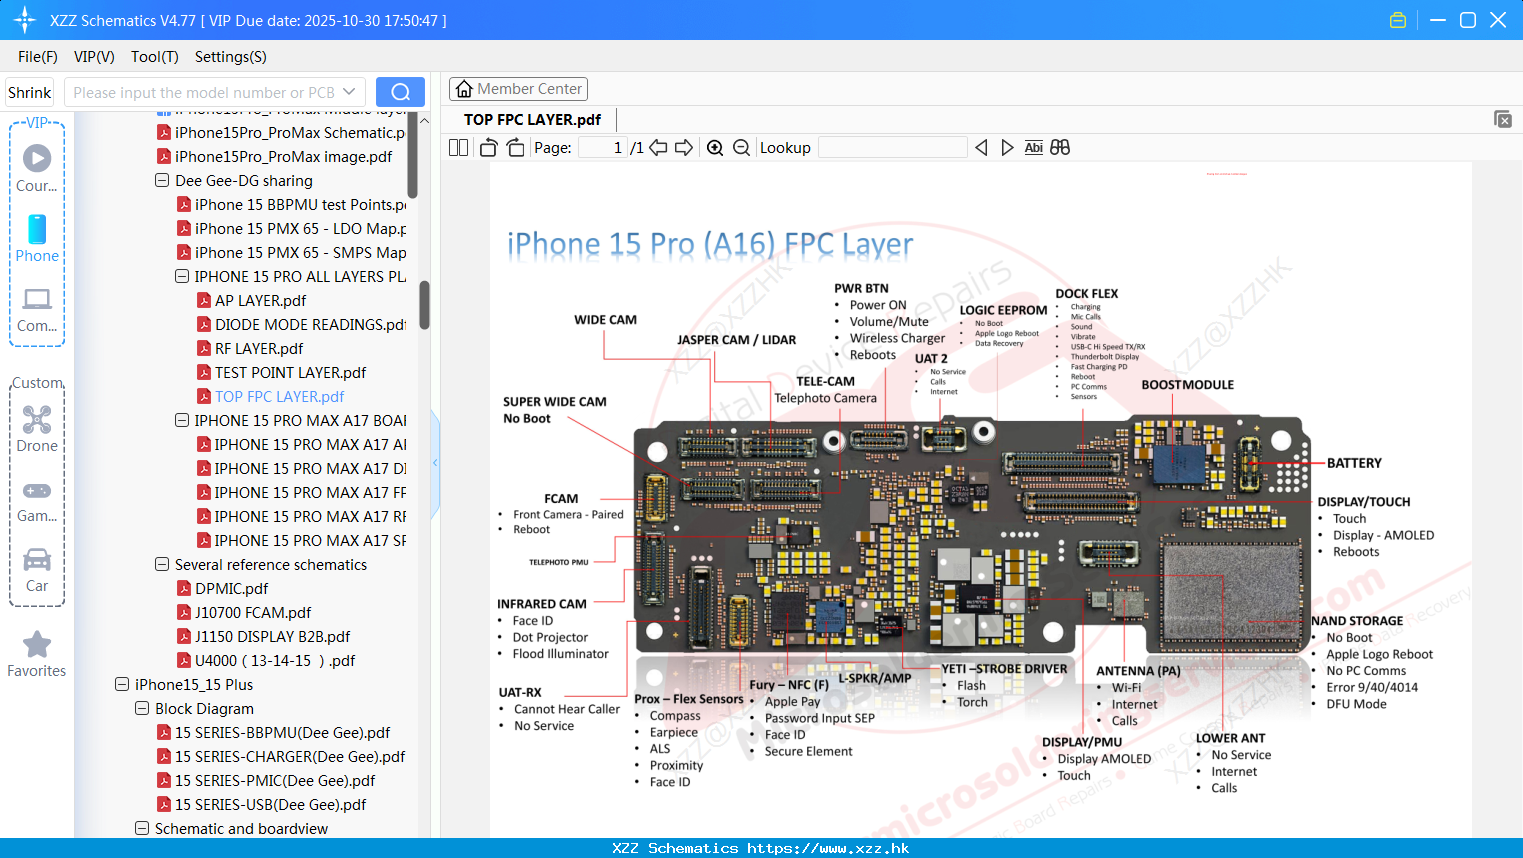
Task: Open the Courses sidebar icon
Action: [x=37, y=158]
